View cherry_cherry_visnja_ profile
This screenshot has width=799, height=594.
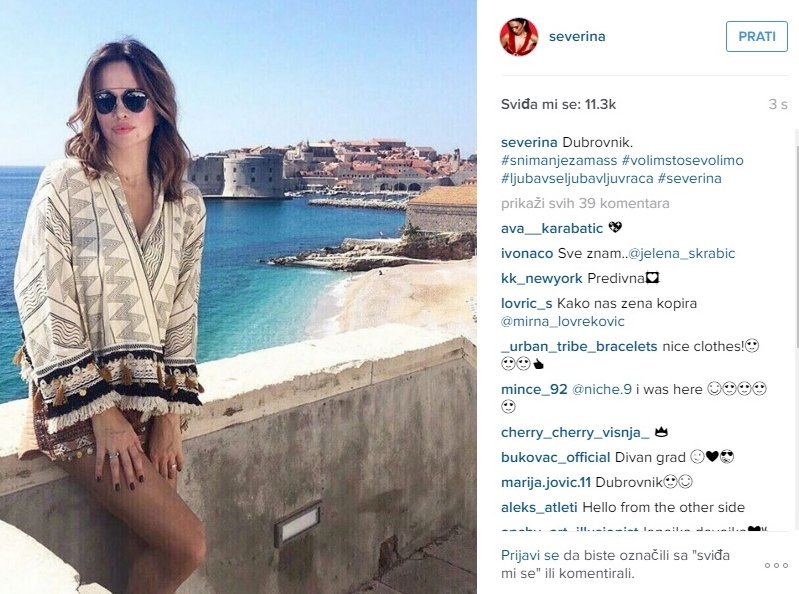click(x=575, y=433)
